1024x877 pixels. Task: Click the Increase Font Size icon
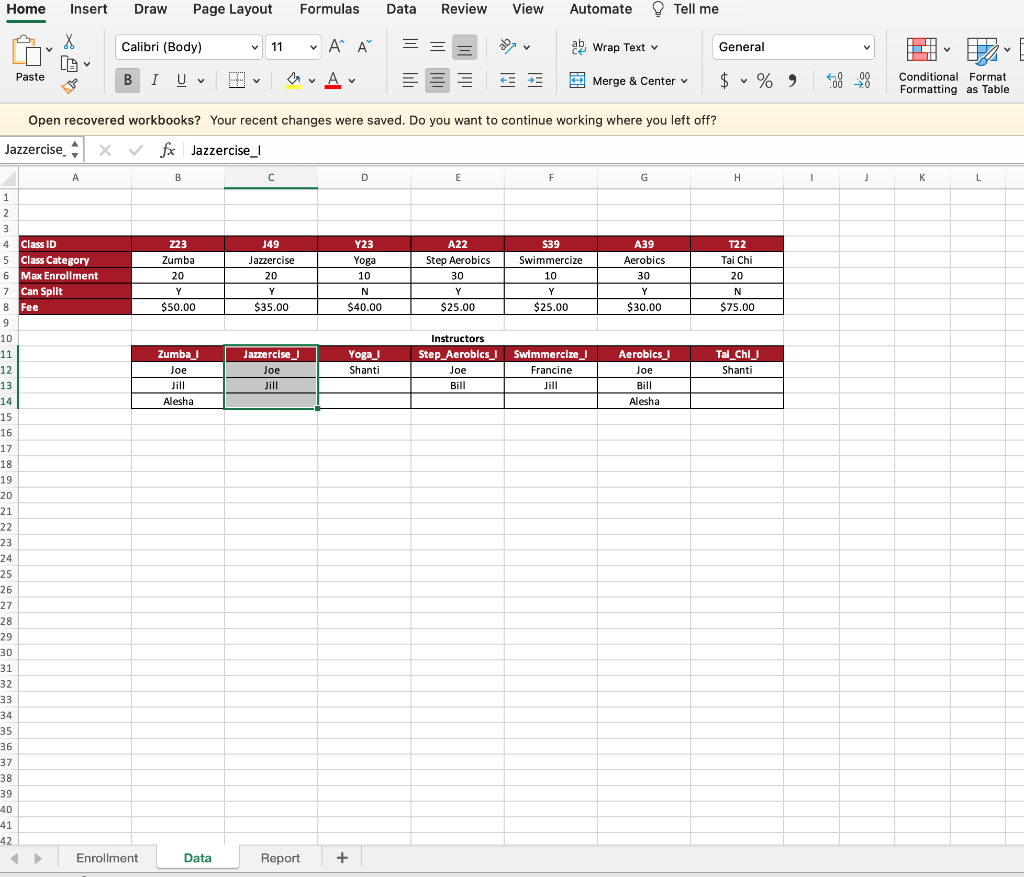(x=335, y=47)
